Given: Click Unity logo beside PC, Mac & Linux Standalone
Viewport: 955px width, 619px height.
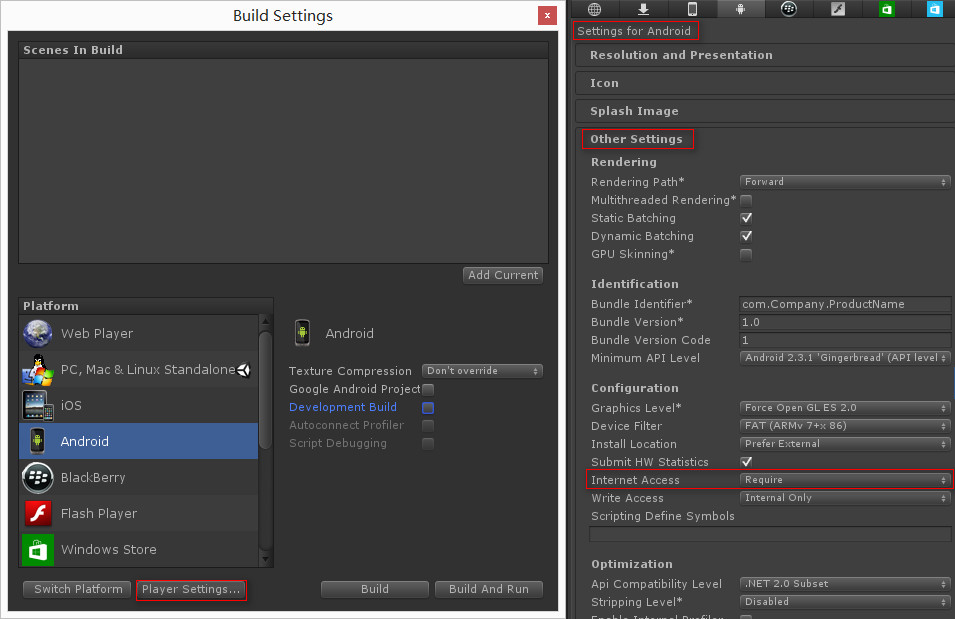Looking at the screenshot, I should [244, 370].
